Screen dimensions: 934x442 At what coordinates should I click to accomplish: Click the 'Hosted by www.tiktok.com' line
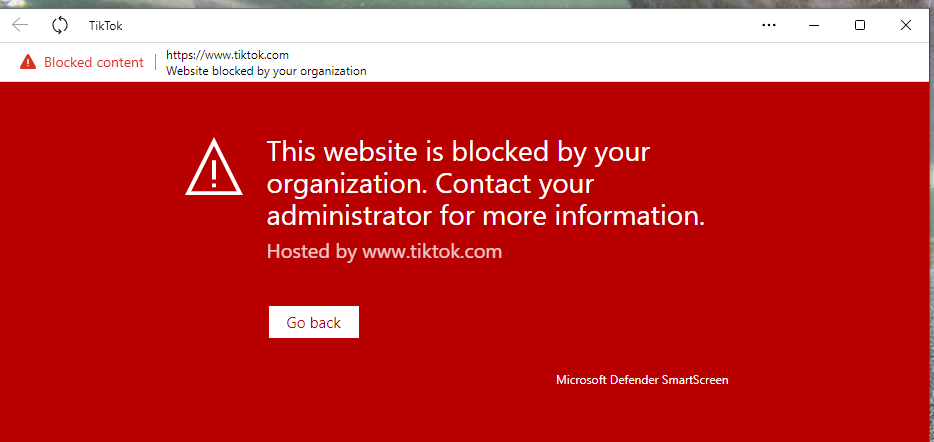[384, 251]
